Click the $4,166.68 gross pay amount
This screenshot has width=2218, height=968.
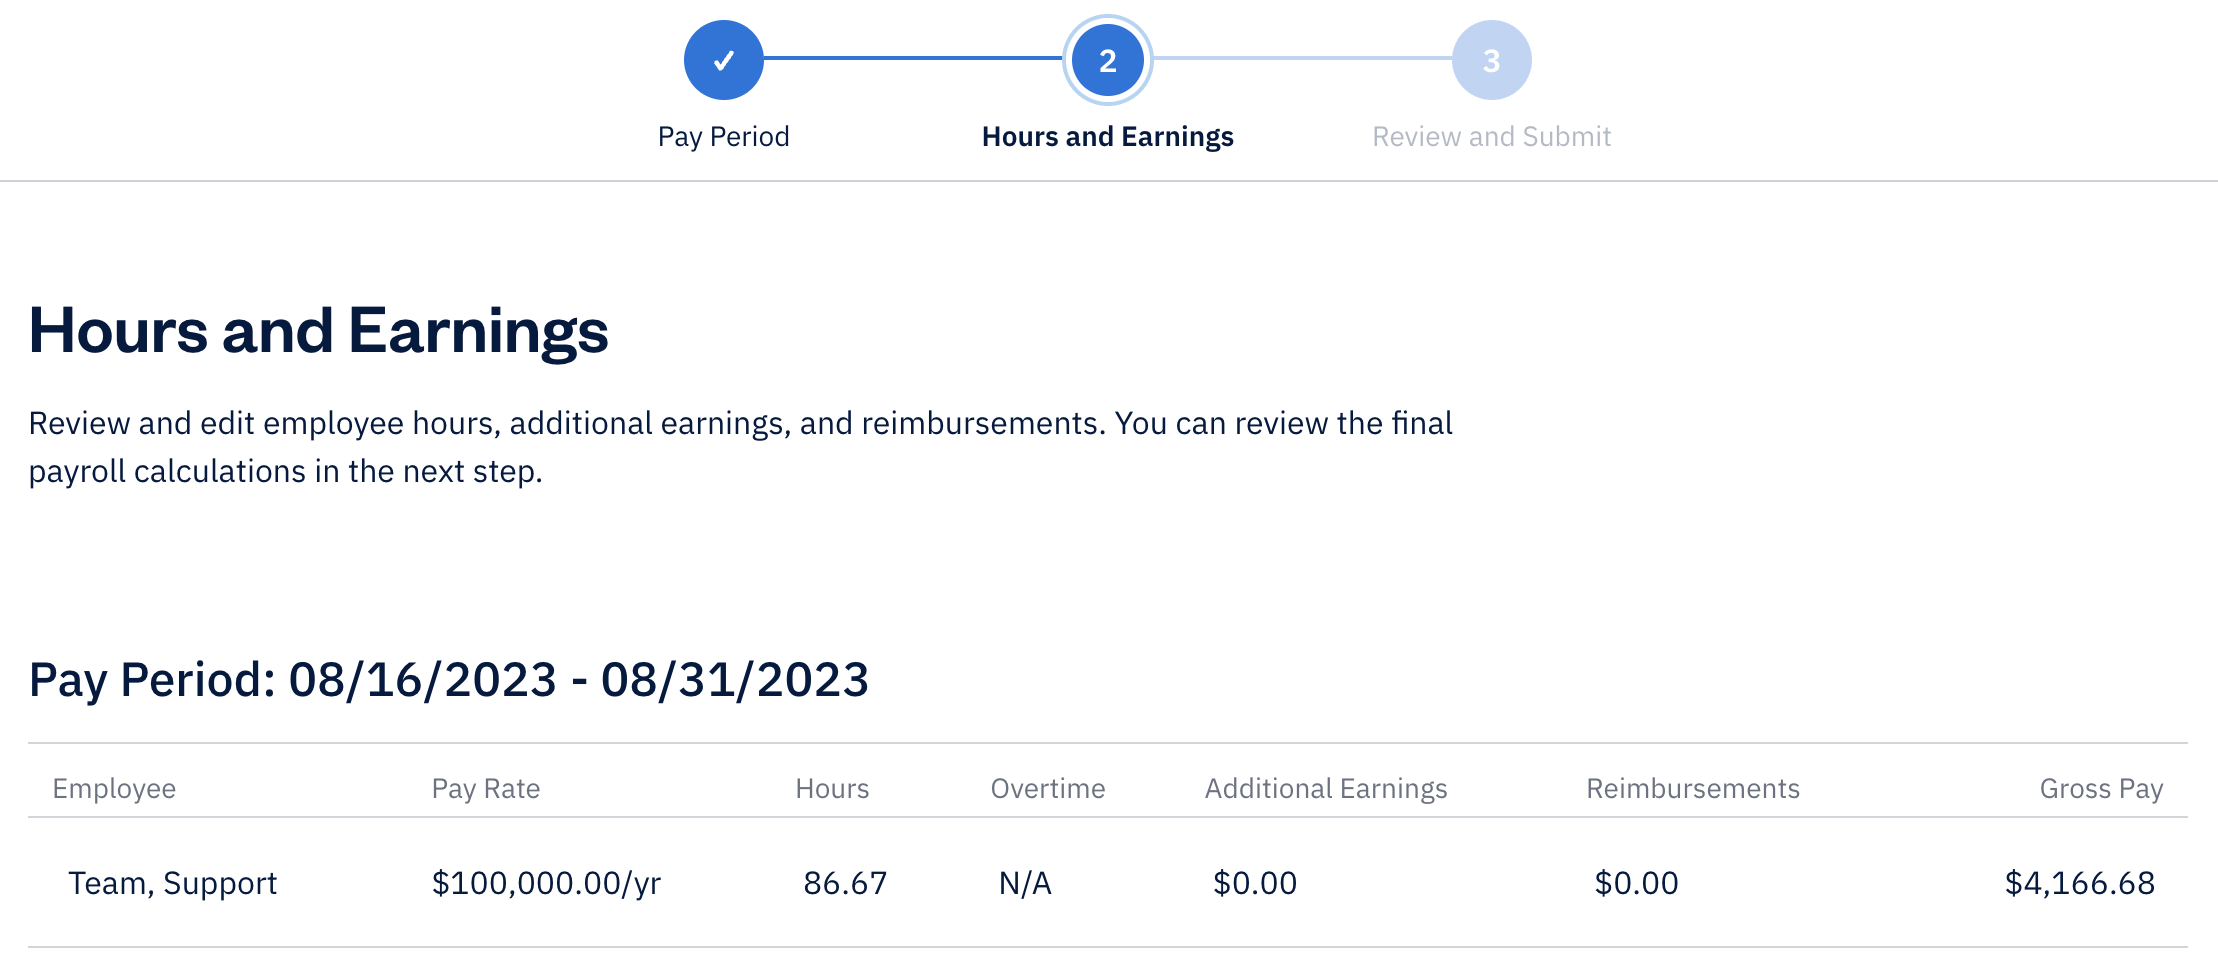(2079, 883)
